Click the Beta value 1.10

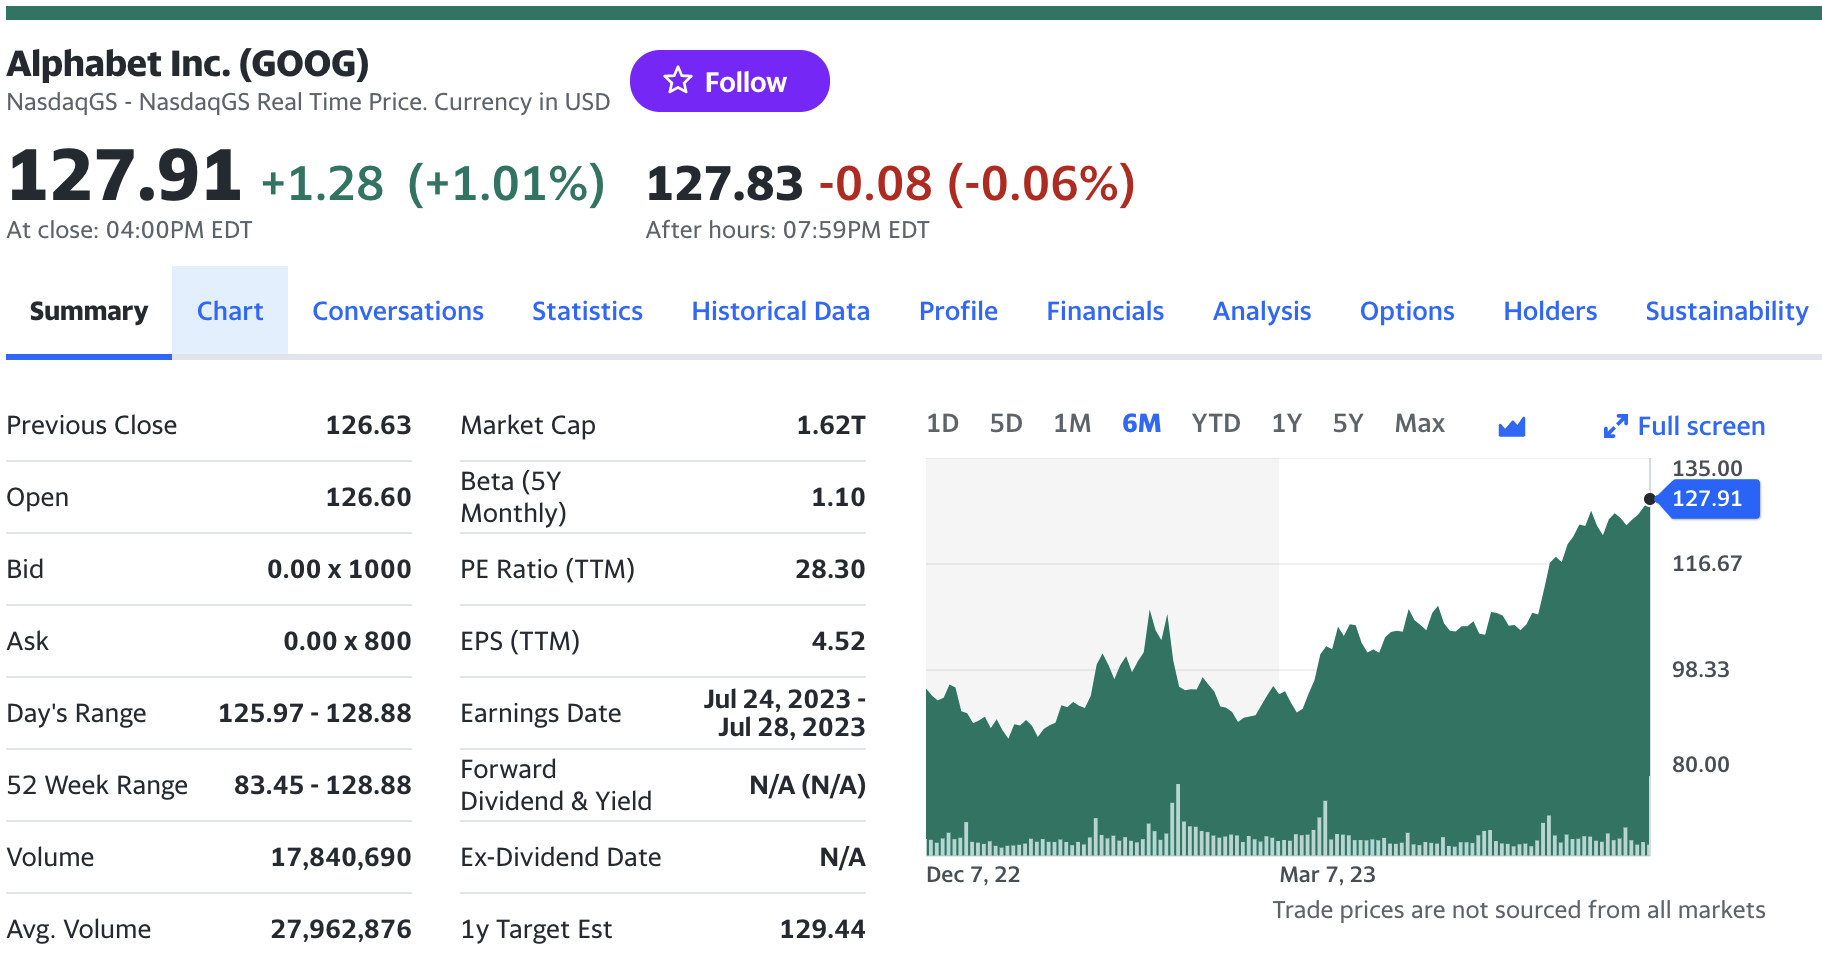tap(838, 497)
